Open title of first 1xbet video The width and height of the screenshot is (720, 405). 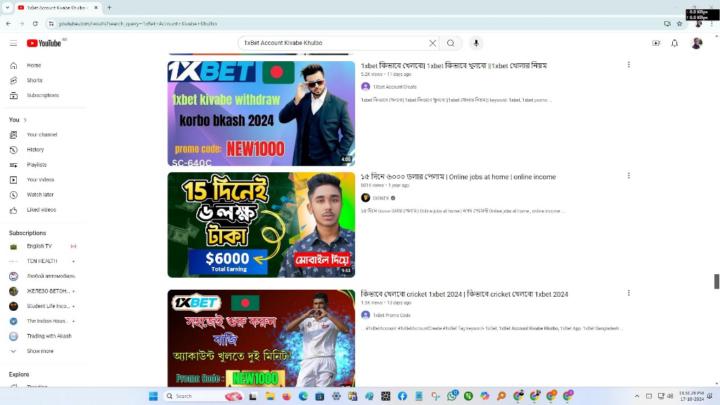454,66
